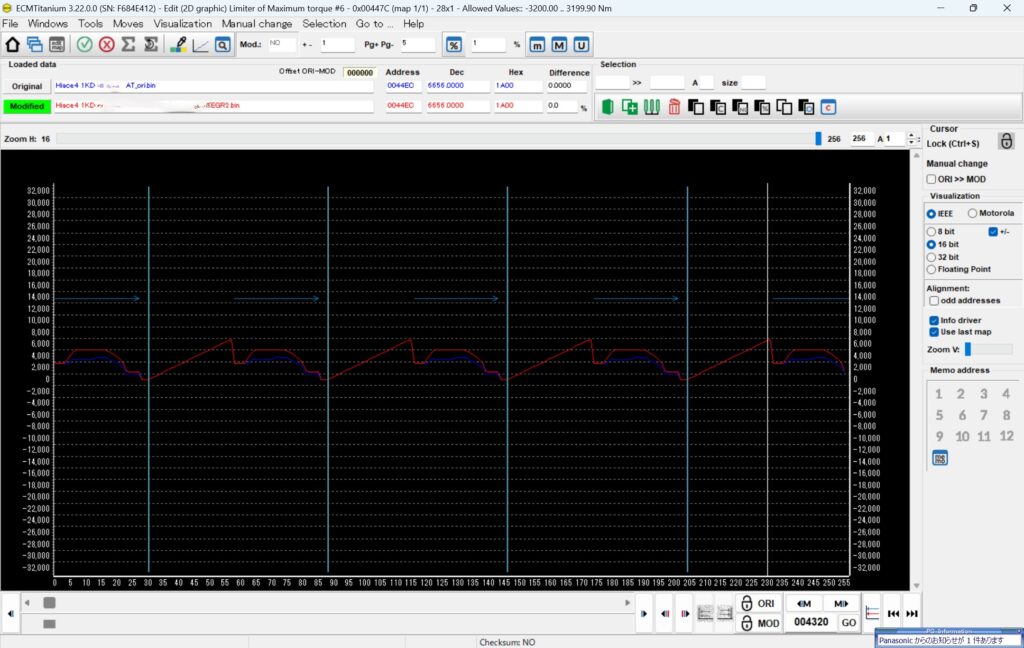Click the green checkmark confirm icon

click(84, 44)
